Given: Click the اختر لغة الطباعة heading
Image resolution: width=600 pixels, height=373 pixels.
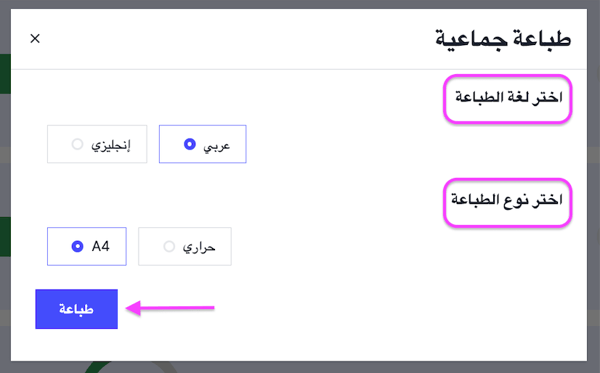Looking at the screenshot, I should tap(509, 97).
